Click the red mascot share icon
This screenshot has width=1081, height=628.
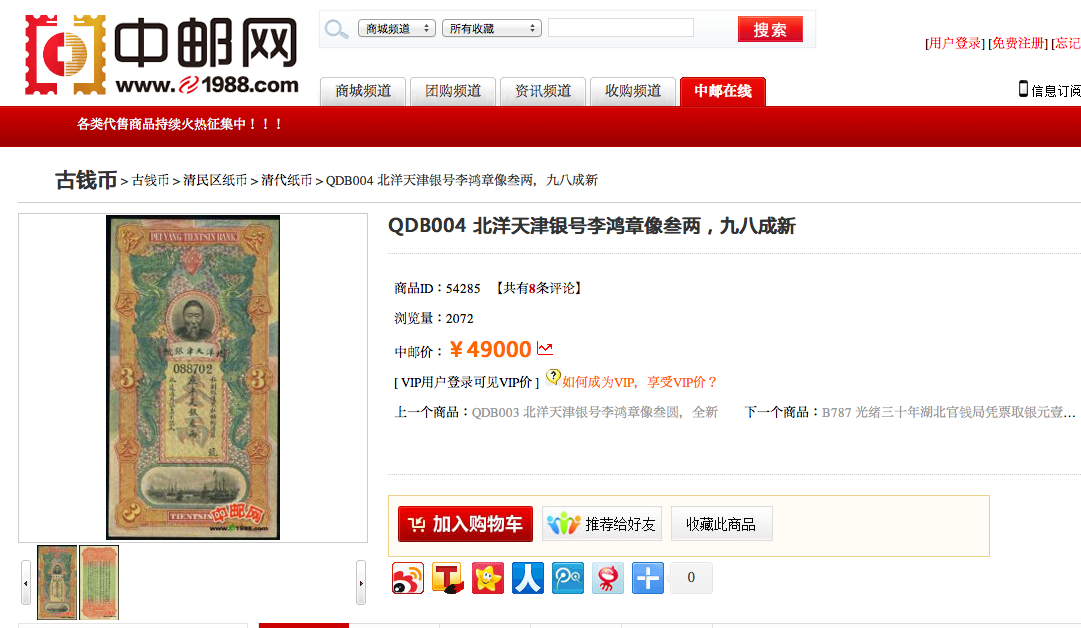tap(608, 578)
